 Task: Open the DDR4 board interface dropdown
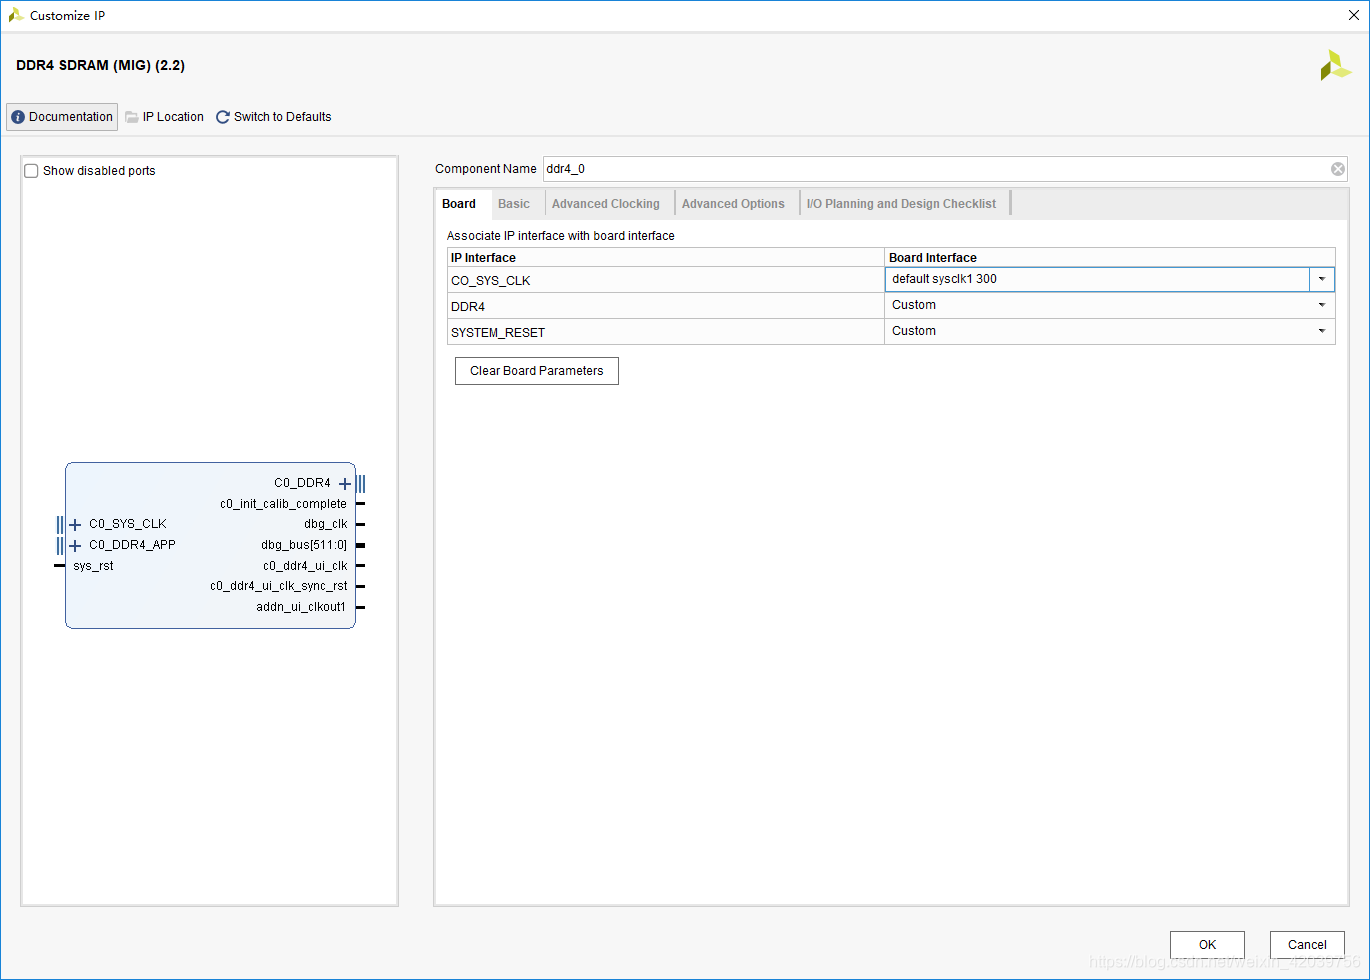click(1322, 305)
